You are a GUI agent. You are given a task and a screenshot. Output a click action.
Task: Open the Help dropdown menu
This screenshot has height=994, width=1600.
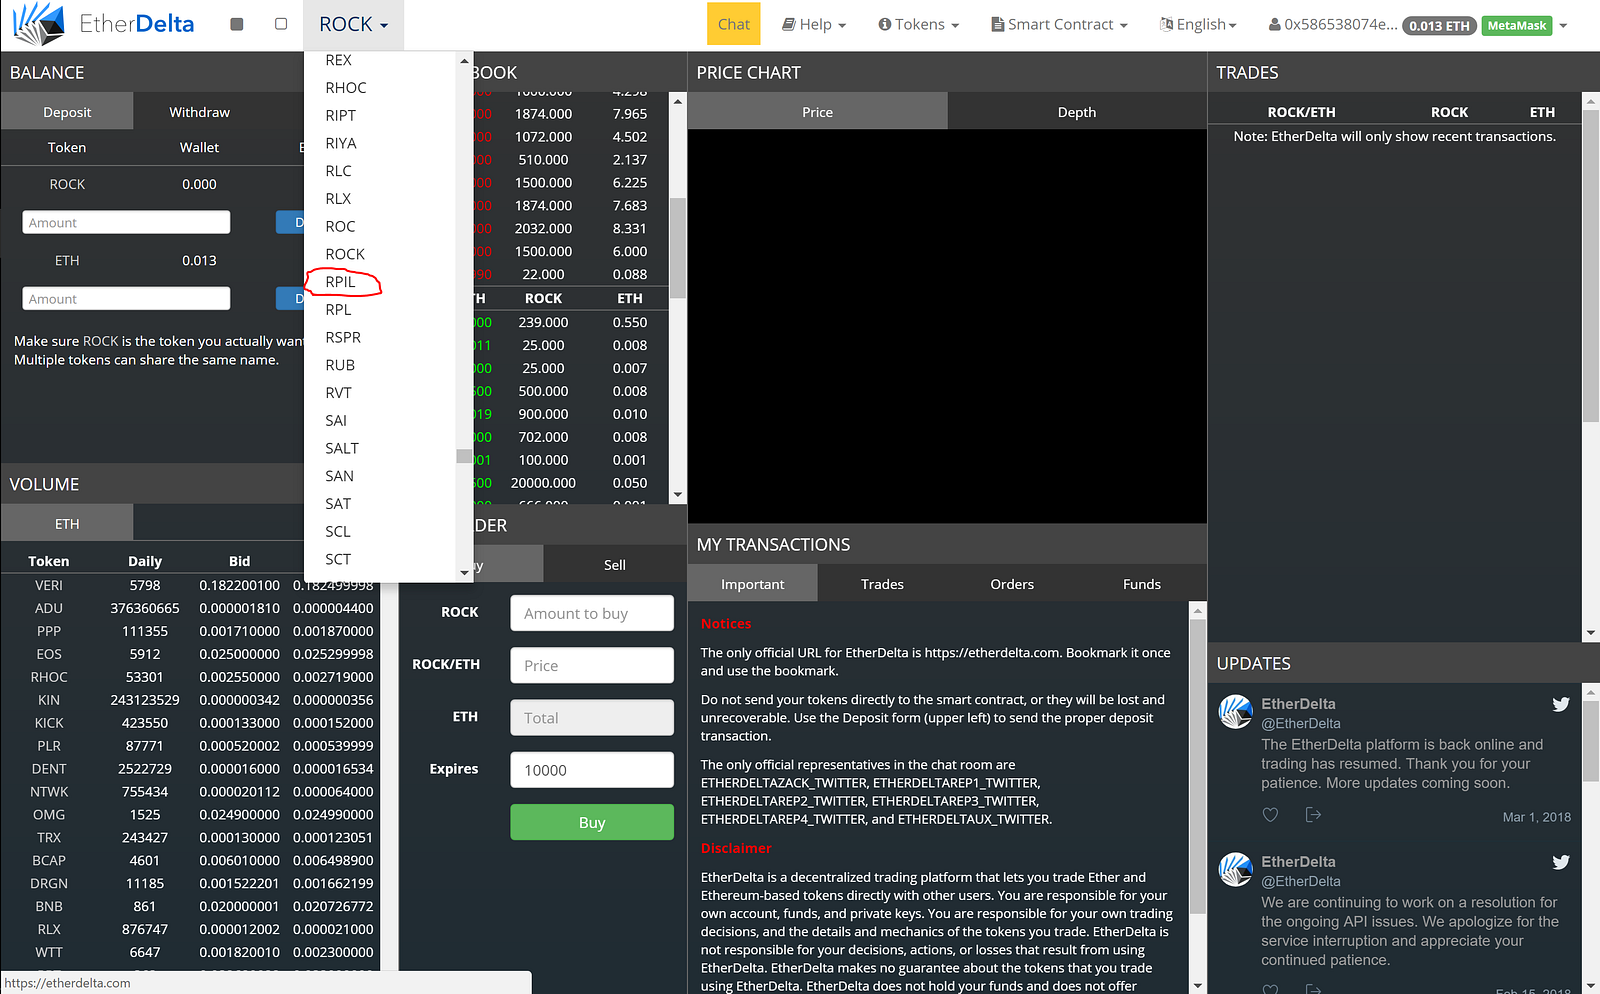pos(814,25)
